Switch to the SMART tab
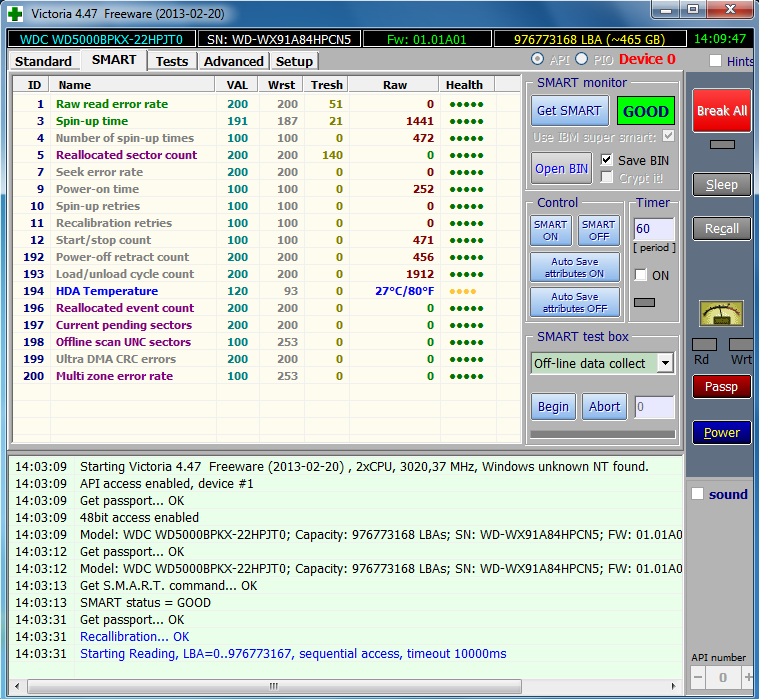This screenshot has width=759, height=699. (x=114, y=60)
